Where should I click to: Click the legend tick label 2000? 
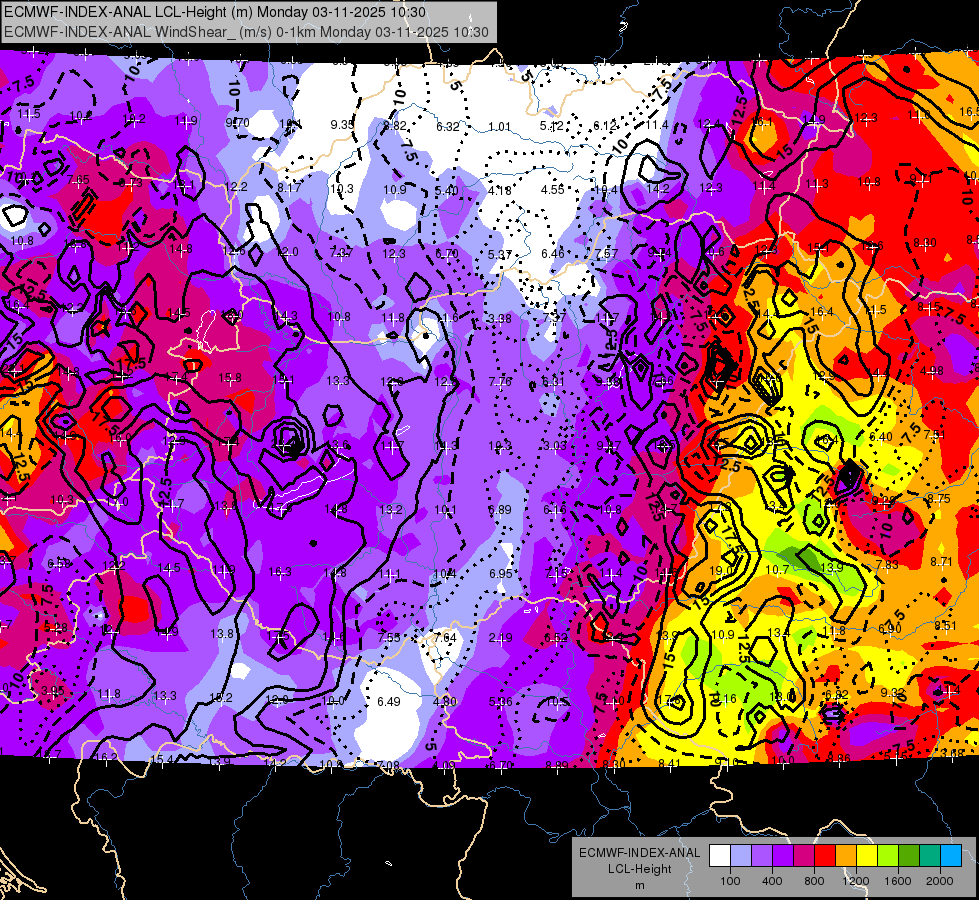tap(940, 881)
